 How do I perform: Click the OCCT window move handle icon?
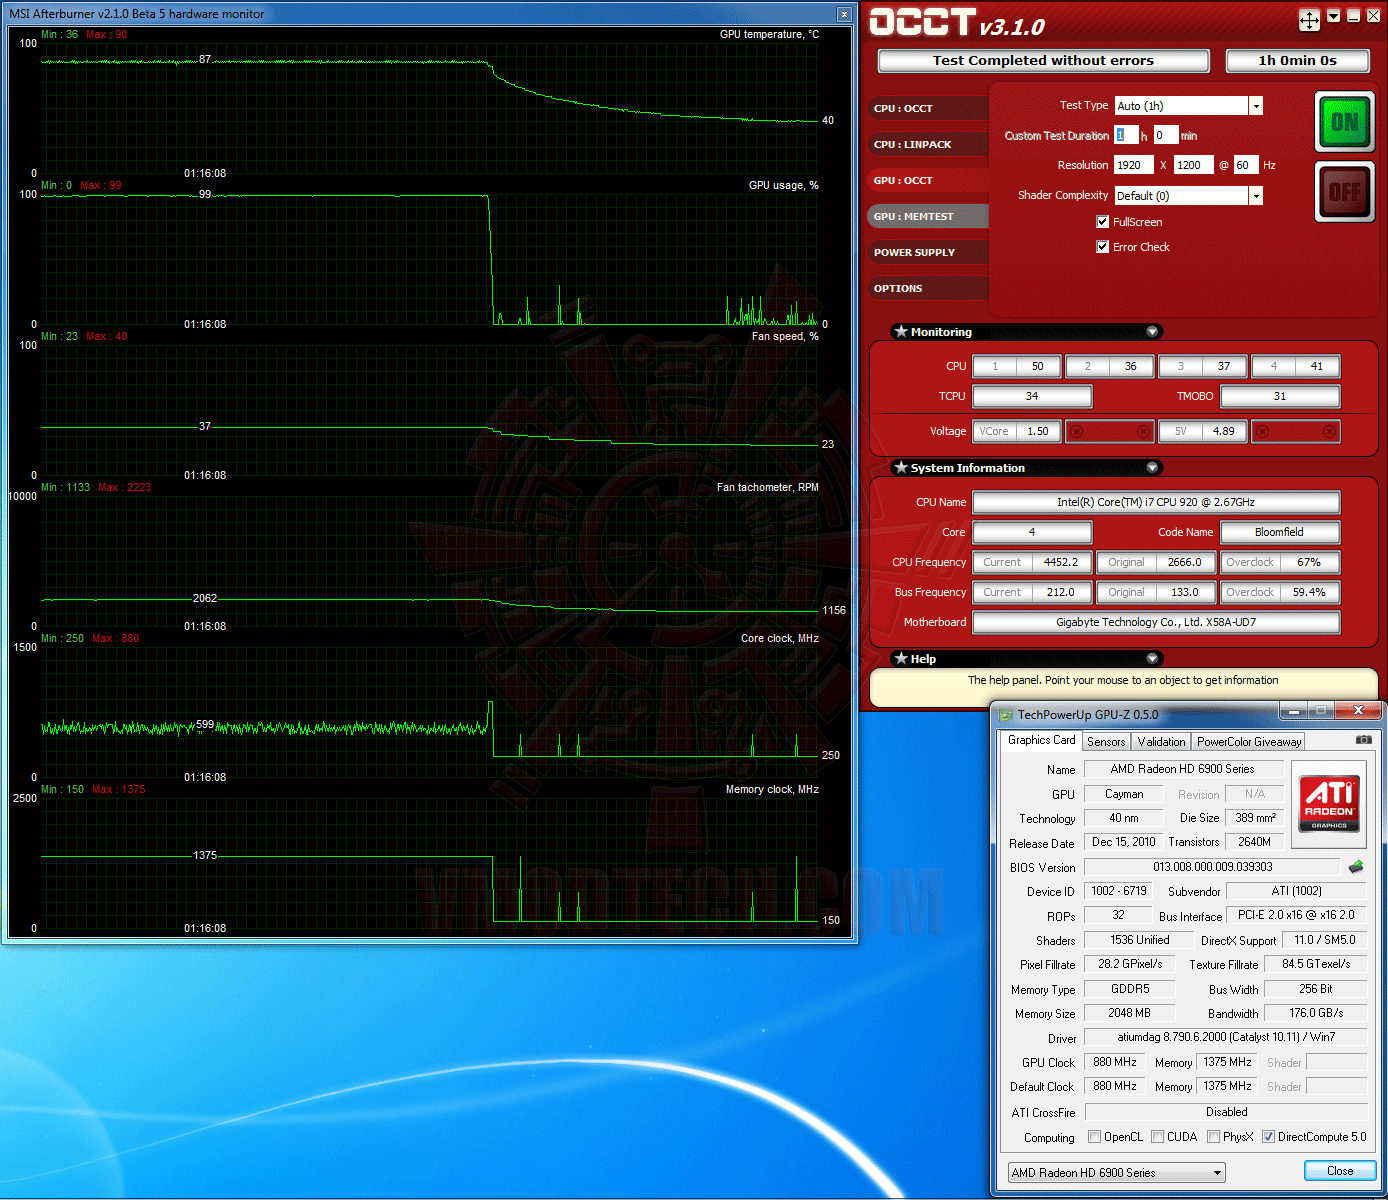1309,20
